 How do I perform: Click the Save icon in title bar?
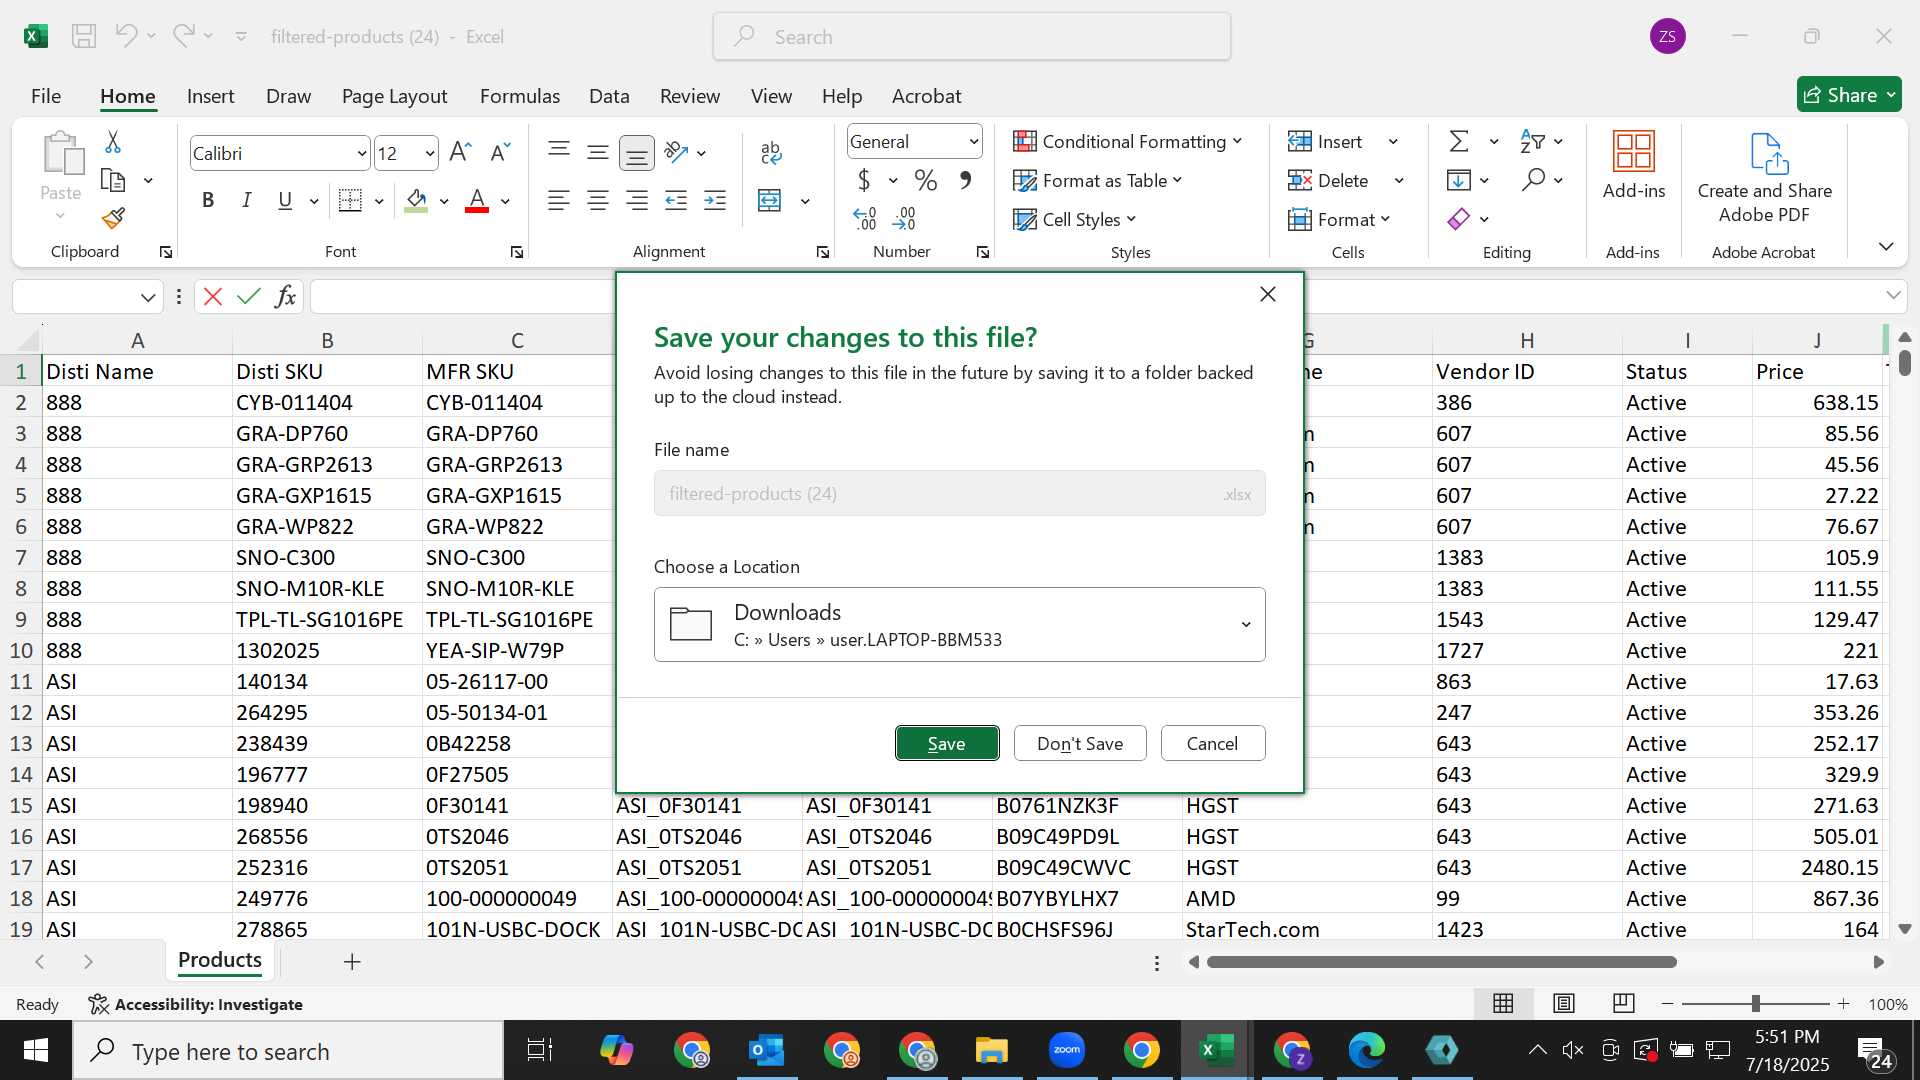pyautogui.click(x=84, y=37)
